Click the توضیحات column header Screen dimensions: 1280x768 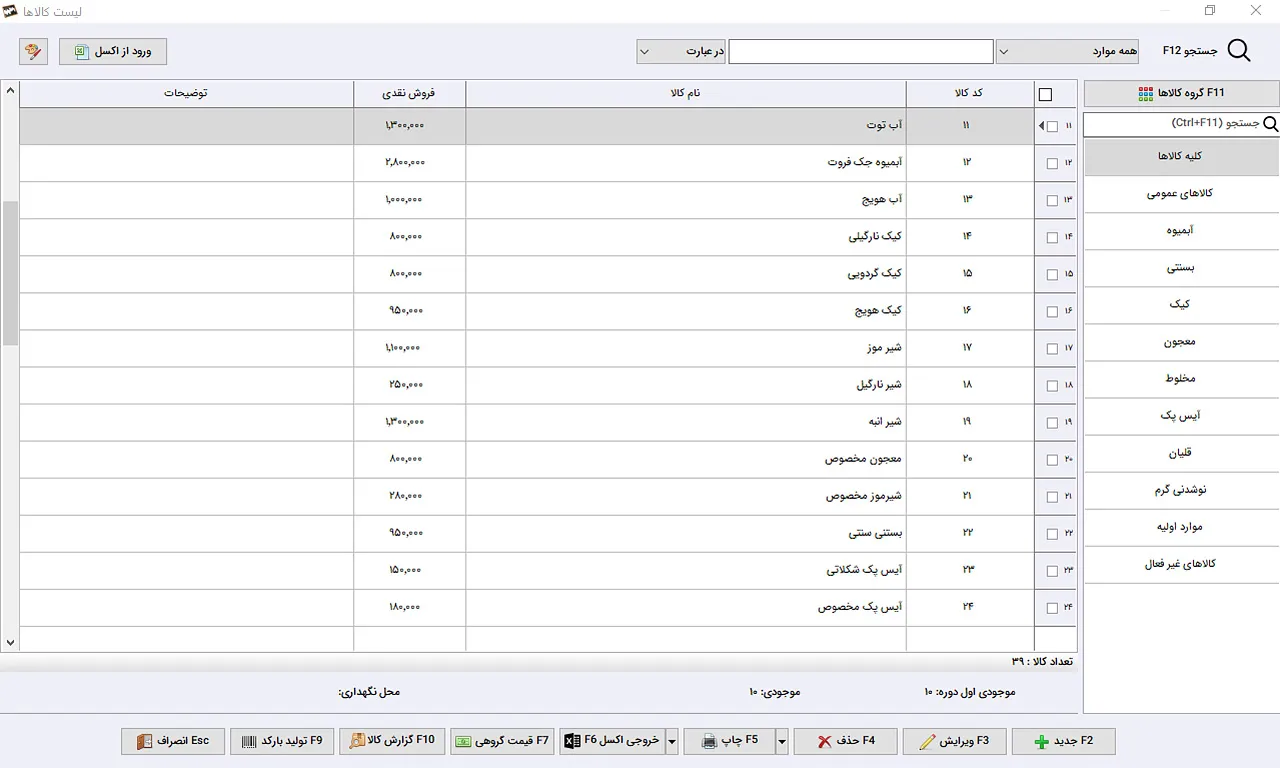click(186, 94)
